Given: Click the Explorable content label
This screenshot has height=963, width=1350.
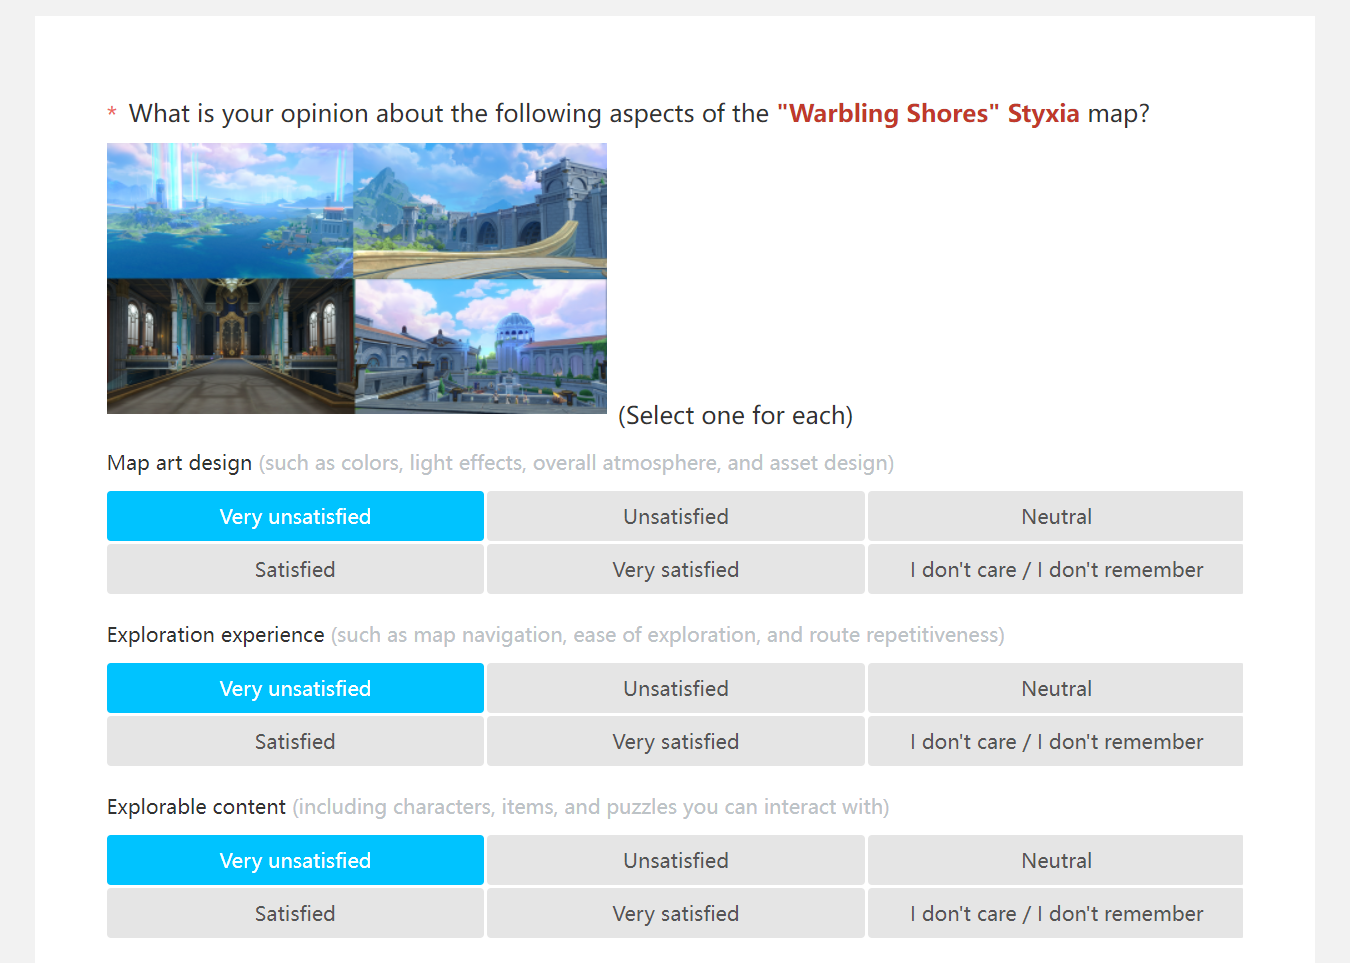Looking at the screenshot, I should [196, 807].
